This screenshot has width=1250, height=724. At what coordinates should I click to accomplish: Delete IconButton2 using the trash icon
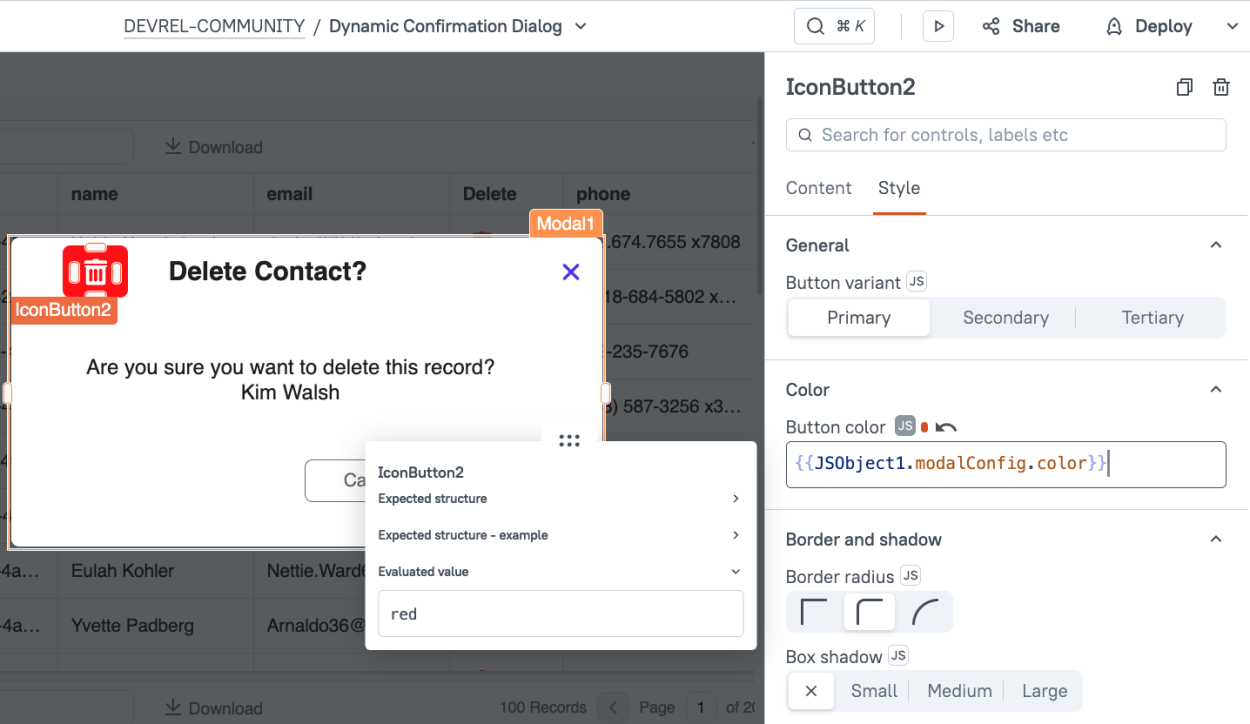point(1220,87)
